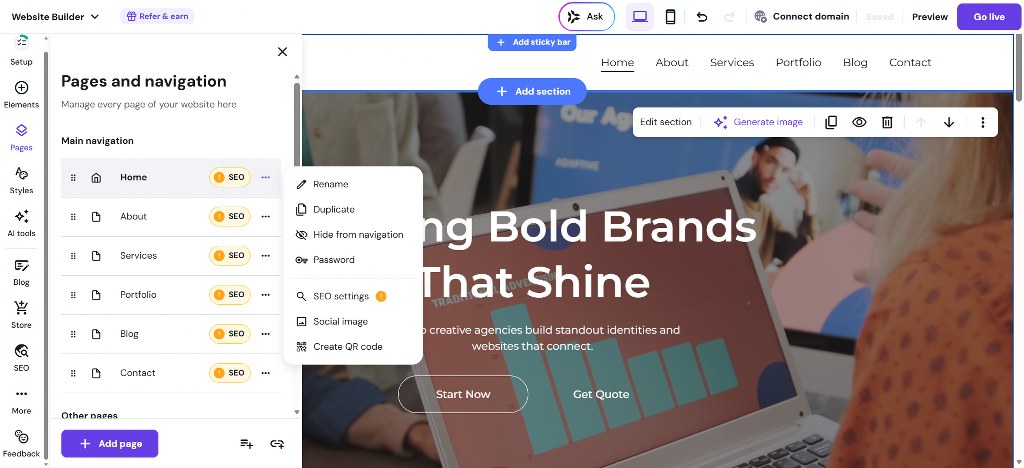The width and height of the screenshot is (1024, 468).
Task: Click the Add page button
Action: point(110,444)
